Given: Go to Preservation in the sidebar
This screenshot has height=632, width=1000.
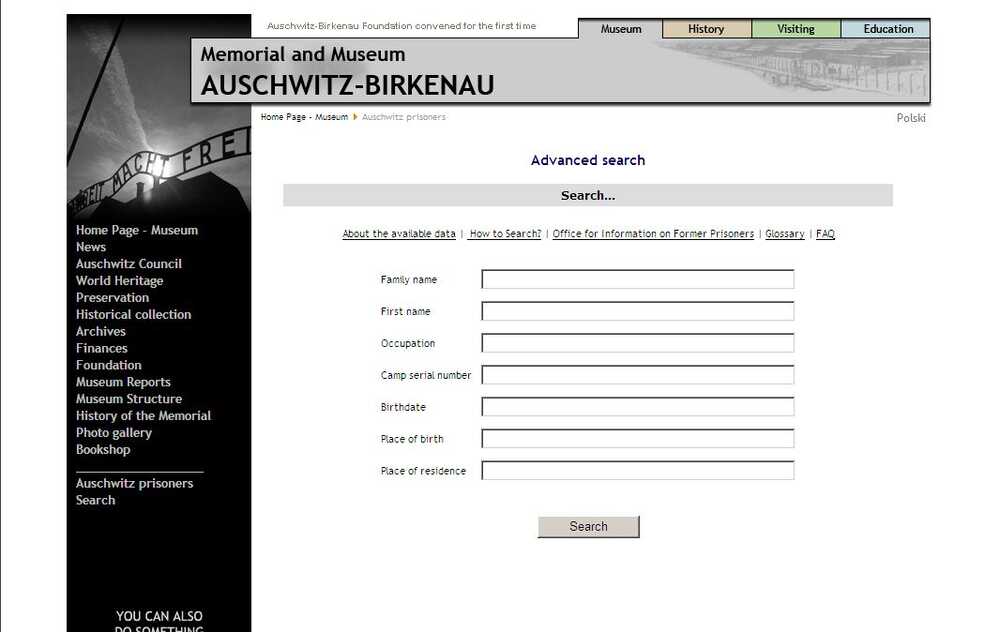Looking at the screenshot, I should [112, 298].
